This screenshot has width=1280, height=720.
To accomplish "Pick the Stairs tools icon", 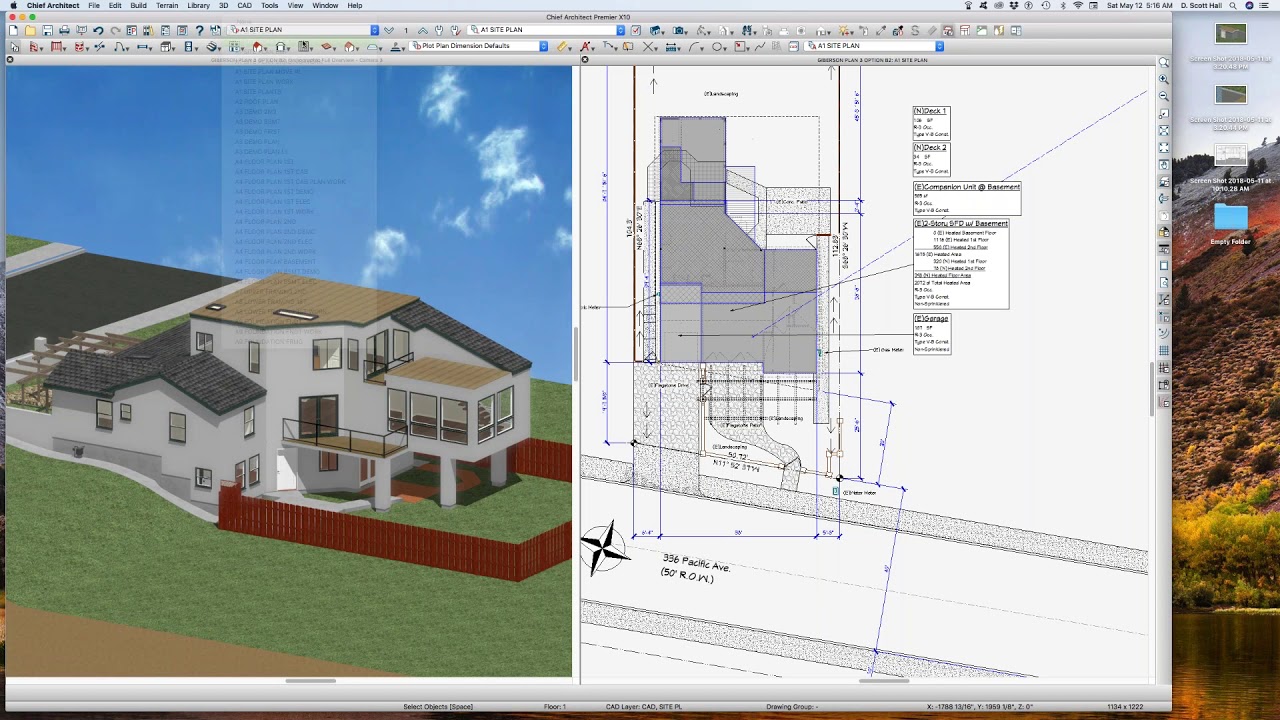I will (212, 46).
